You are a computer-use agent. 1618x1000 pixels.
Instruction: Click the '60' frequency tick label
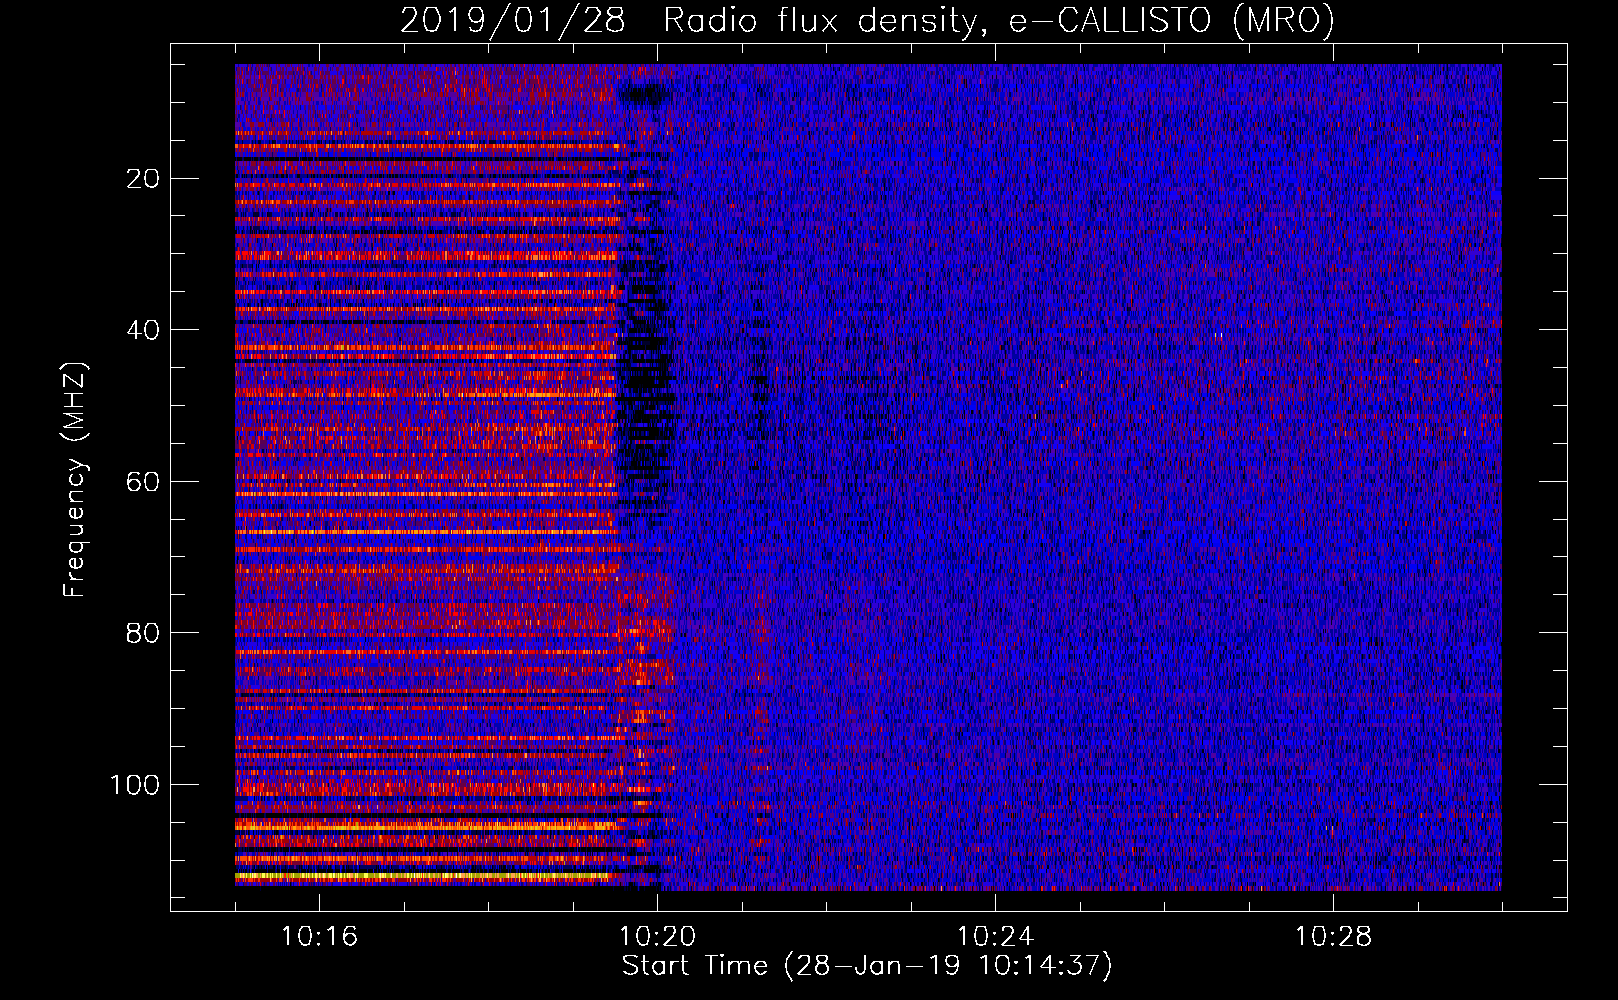pyautogui.click(x=144, y=482)
